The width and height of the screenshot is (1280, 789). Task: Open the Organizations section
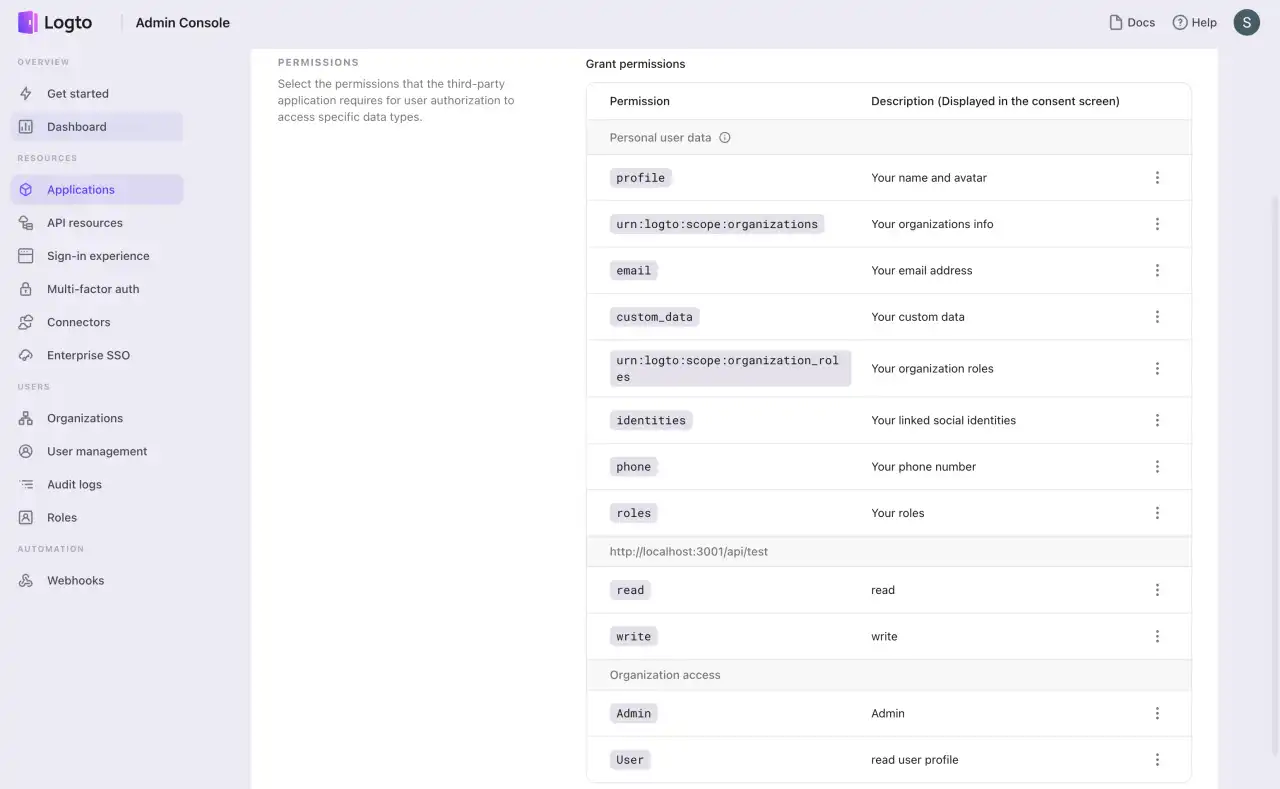(85, 418)
